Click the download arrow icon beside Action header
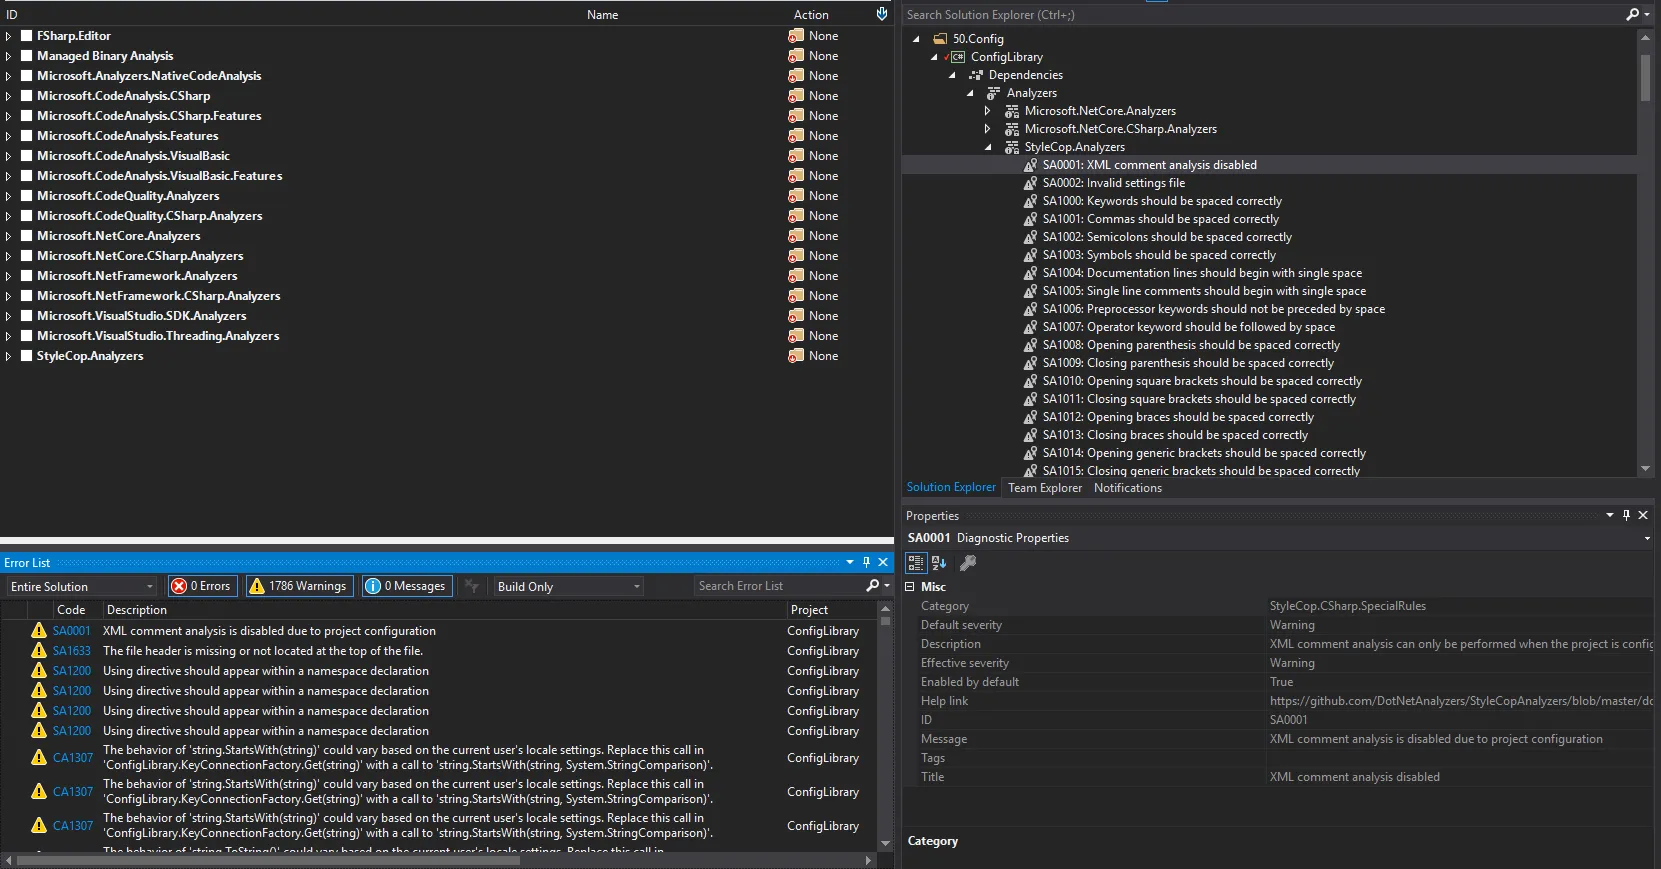This screenshot has width=1661, height=869. tap(881, 14)
